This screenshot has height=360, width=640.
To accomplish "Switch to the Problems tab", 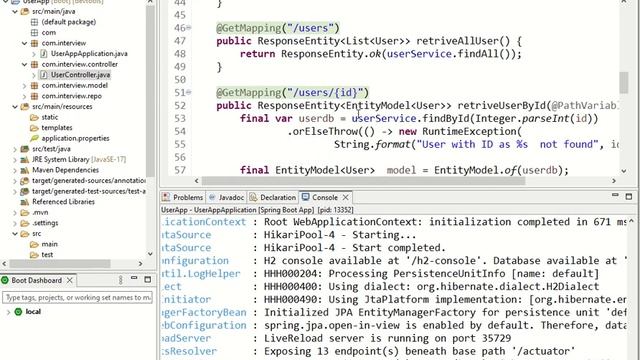I will 183,198.
